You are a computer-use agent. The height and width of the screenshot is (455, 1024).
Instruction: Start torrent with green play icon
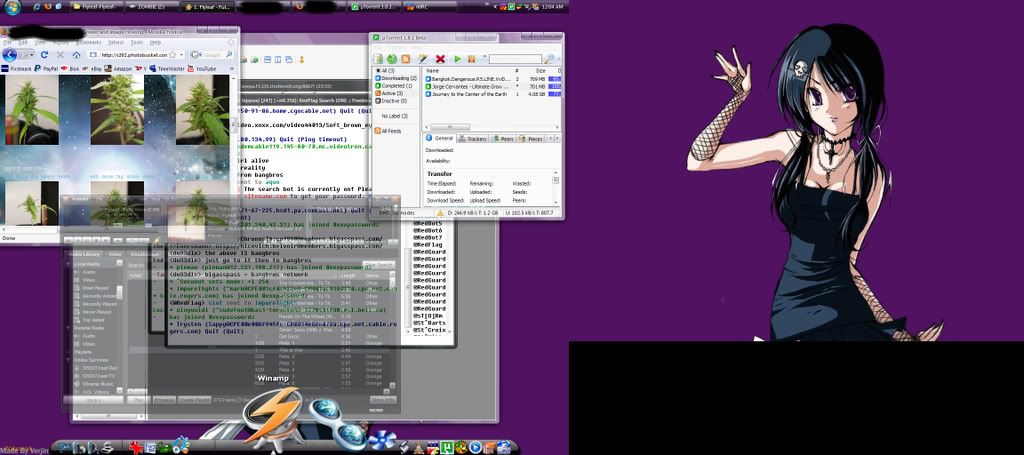click(x=458, y=59)
